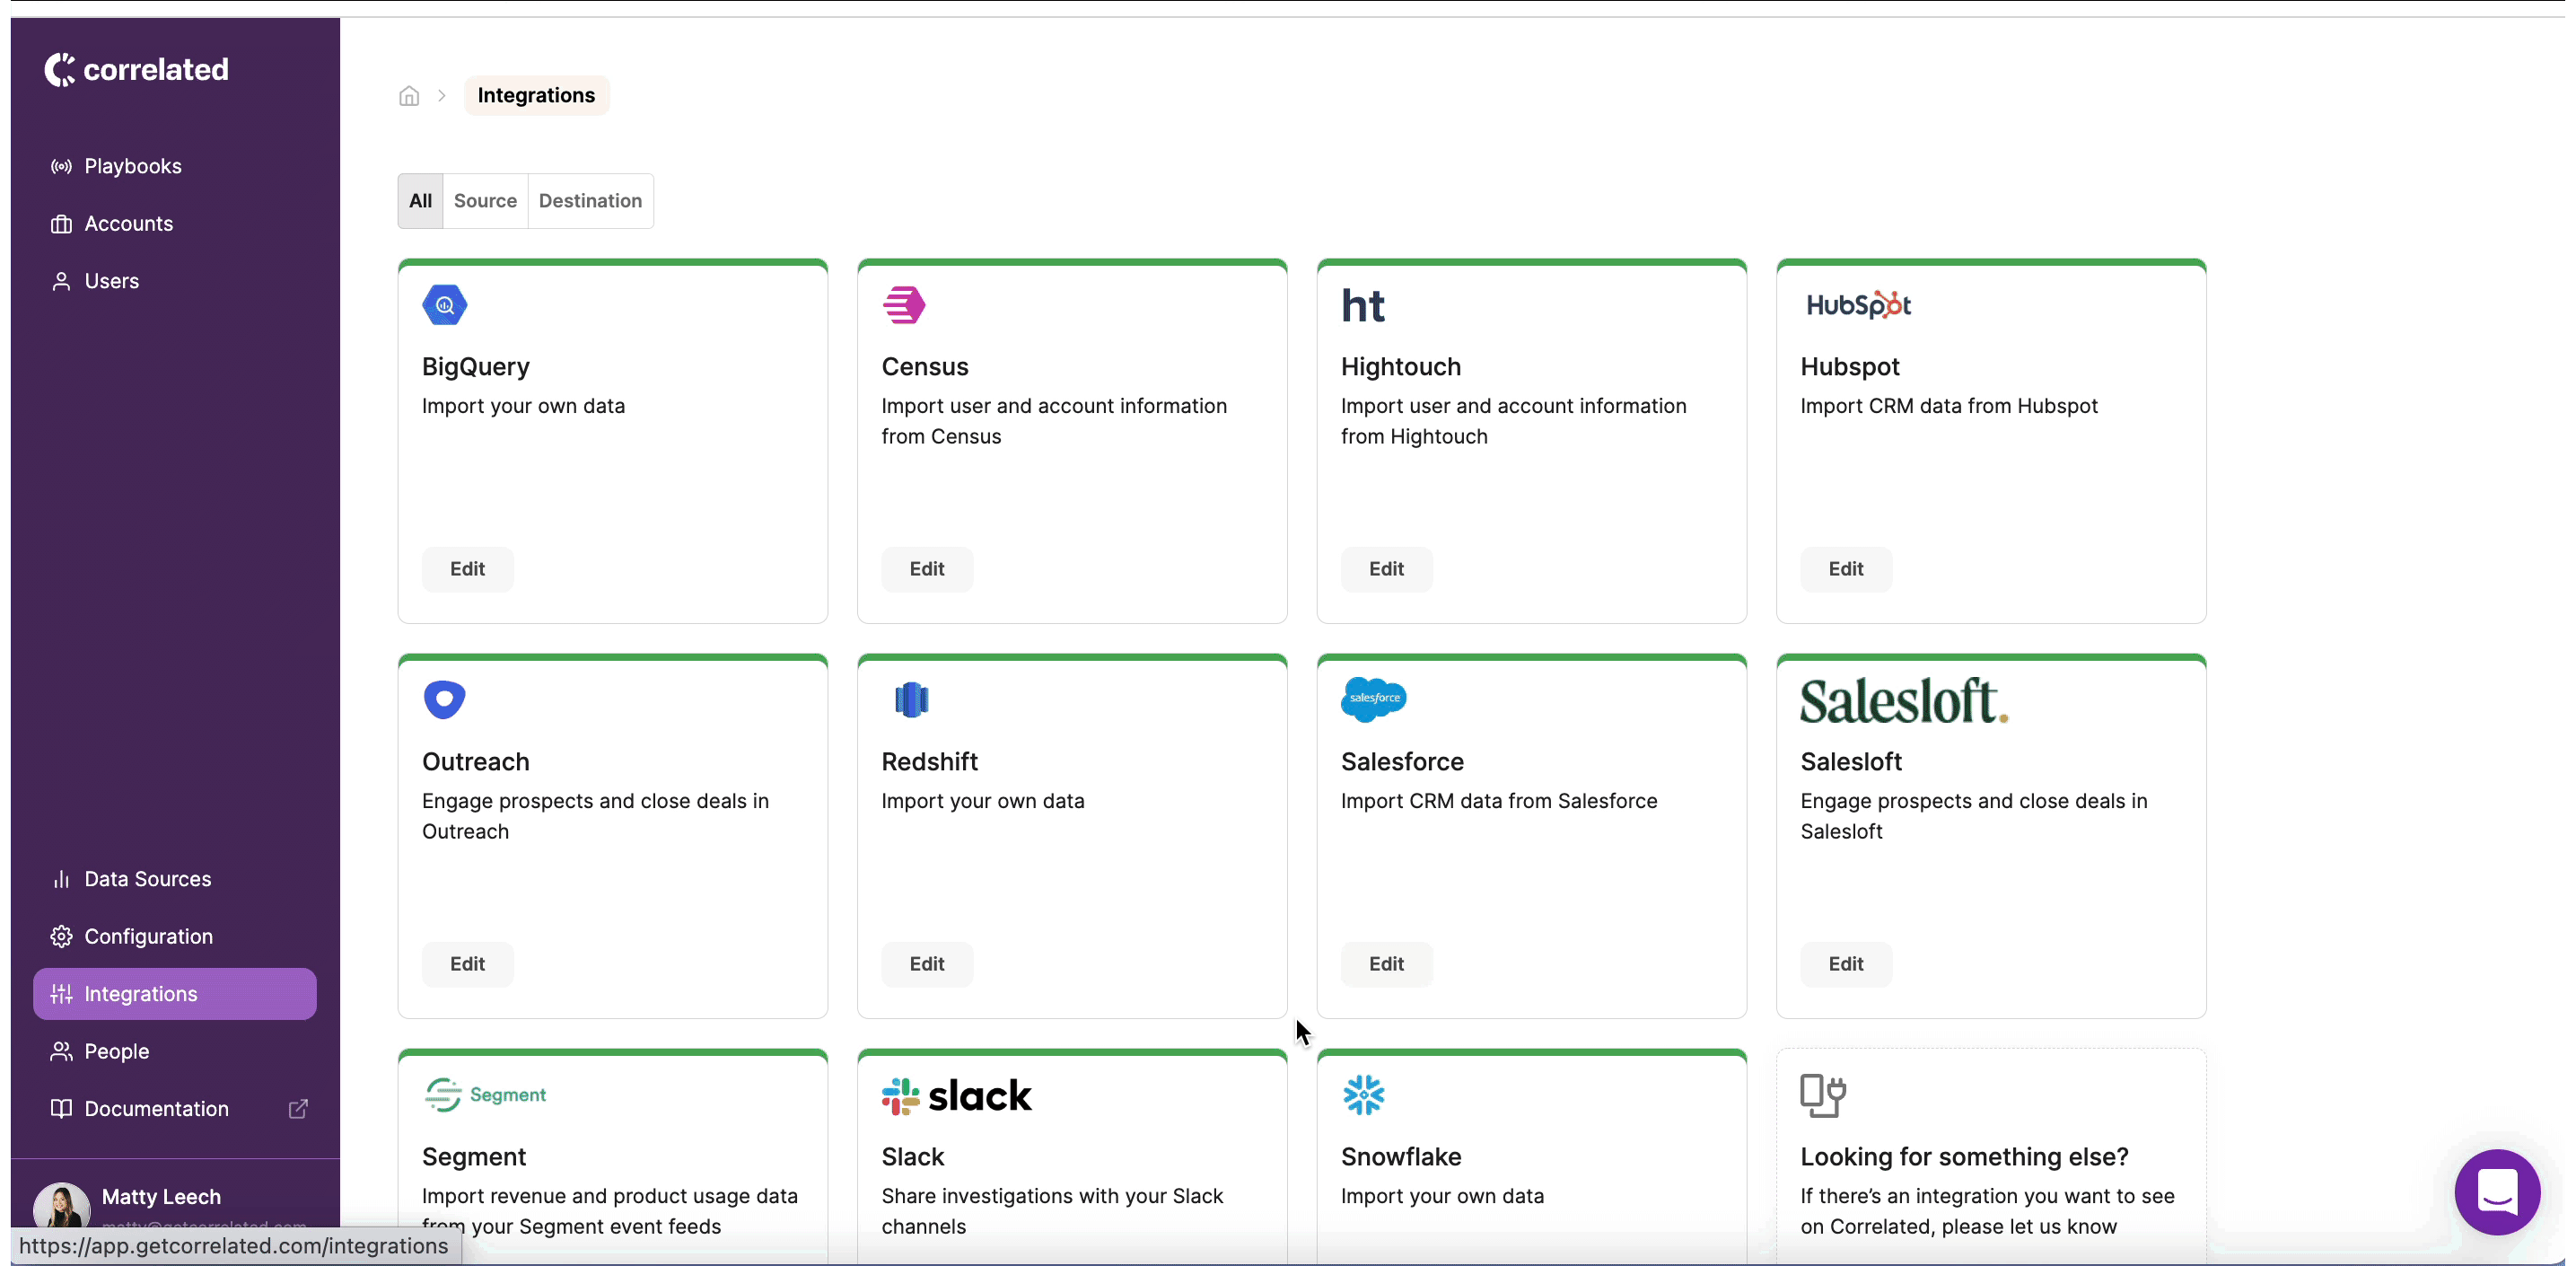Click the Snowflake logo icon
Image resolution: width=2576 pixels, height=1266 pixels.
(x=1363, y=1095)
